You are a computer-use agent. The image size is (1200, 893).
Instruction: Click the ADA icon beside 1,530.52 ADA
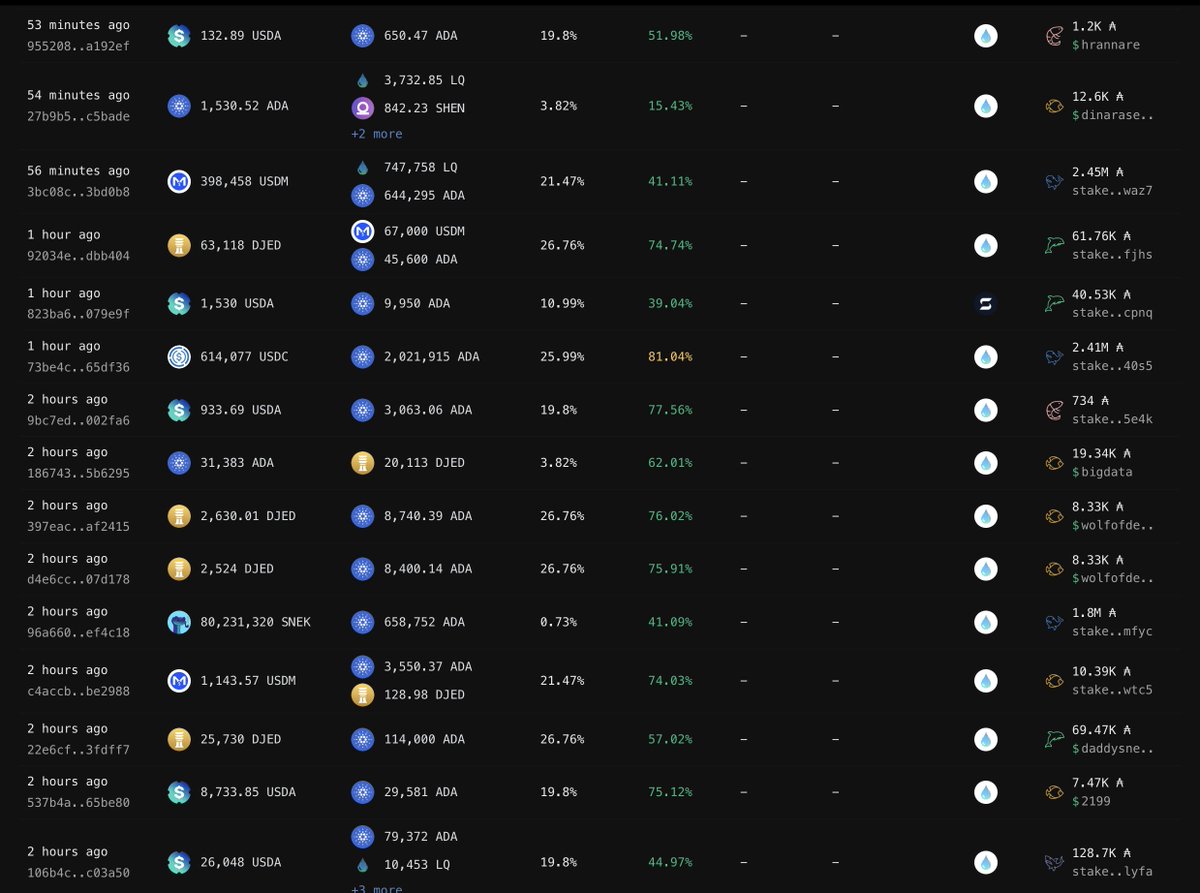click(179, 106)
